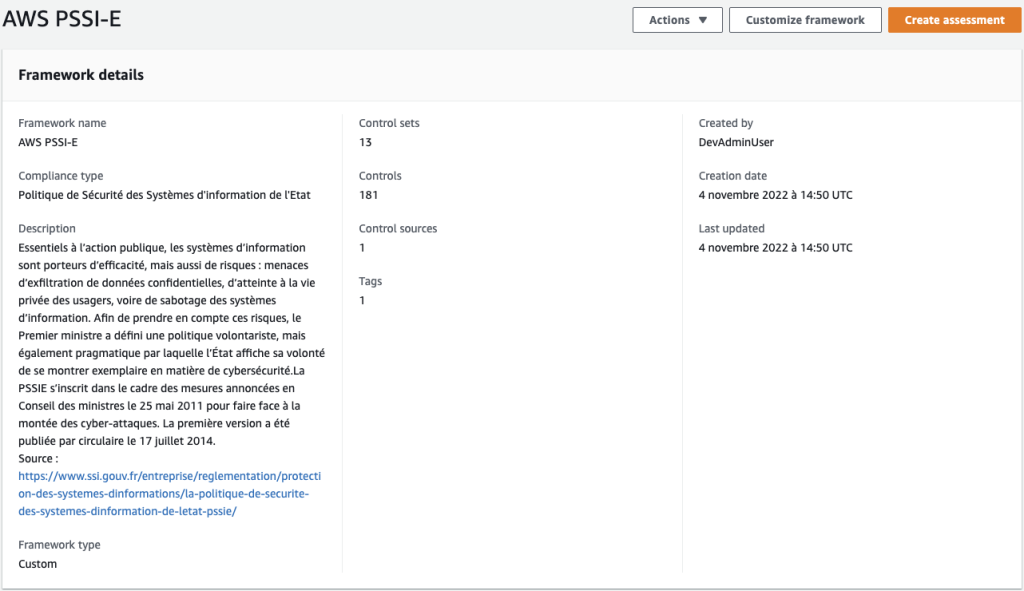Viewport: 1024px width, 591px height.
Task: Select the AWS PSSI-E page title
Action: (62, 19)
